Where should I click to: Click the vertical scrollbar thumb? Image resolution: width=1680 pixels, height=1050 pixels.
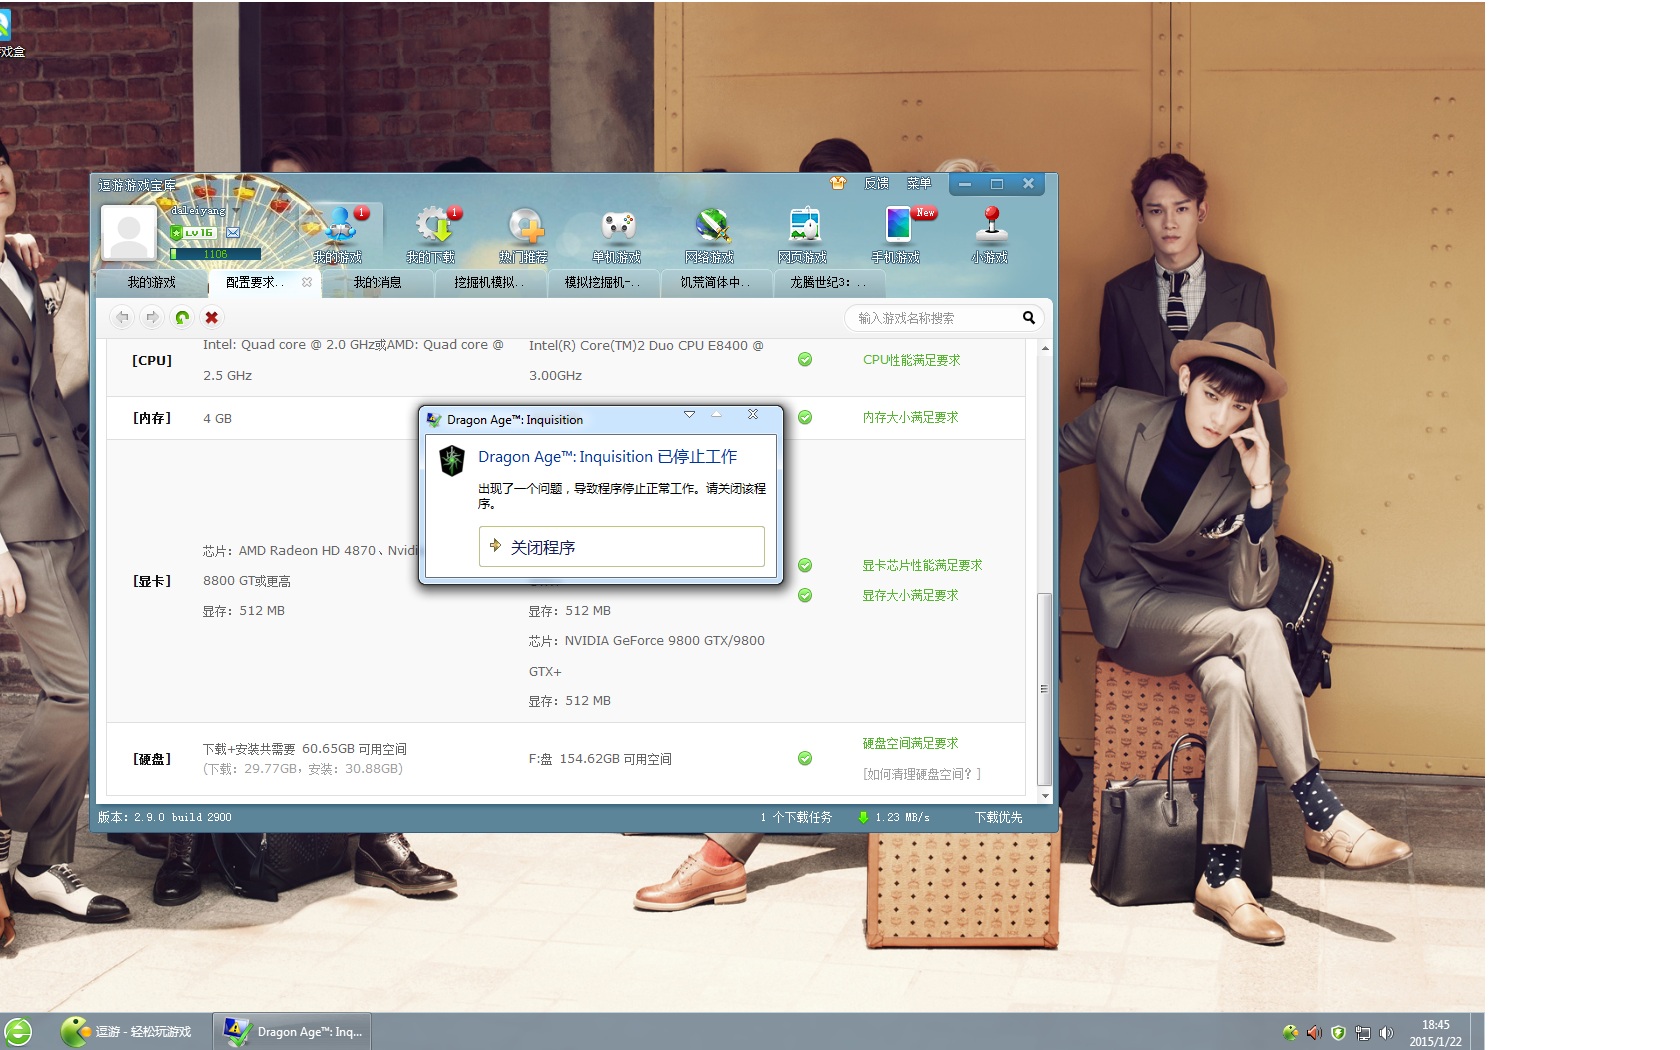coord(1044,689)
